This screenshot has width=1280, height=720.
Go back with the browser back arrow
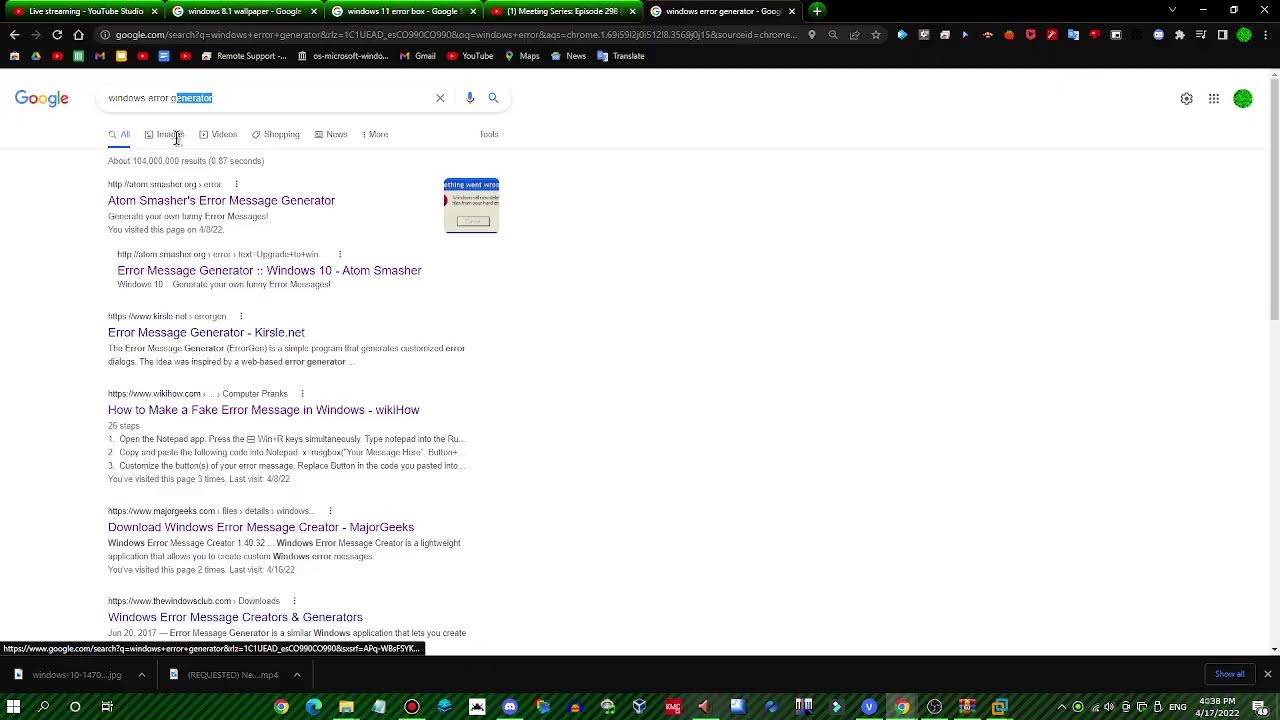(x=14, y=35)
